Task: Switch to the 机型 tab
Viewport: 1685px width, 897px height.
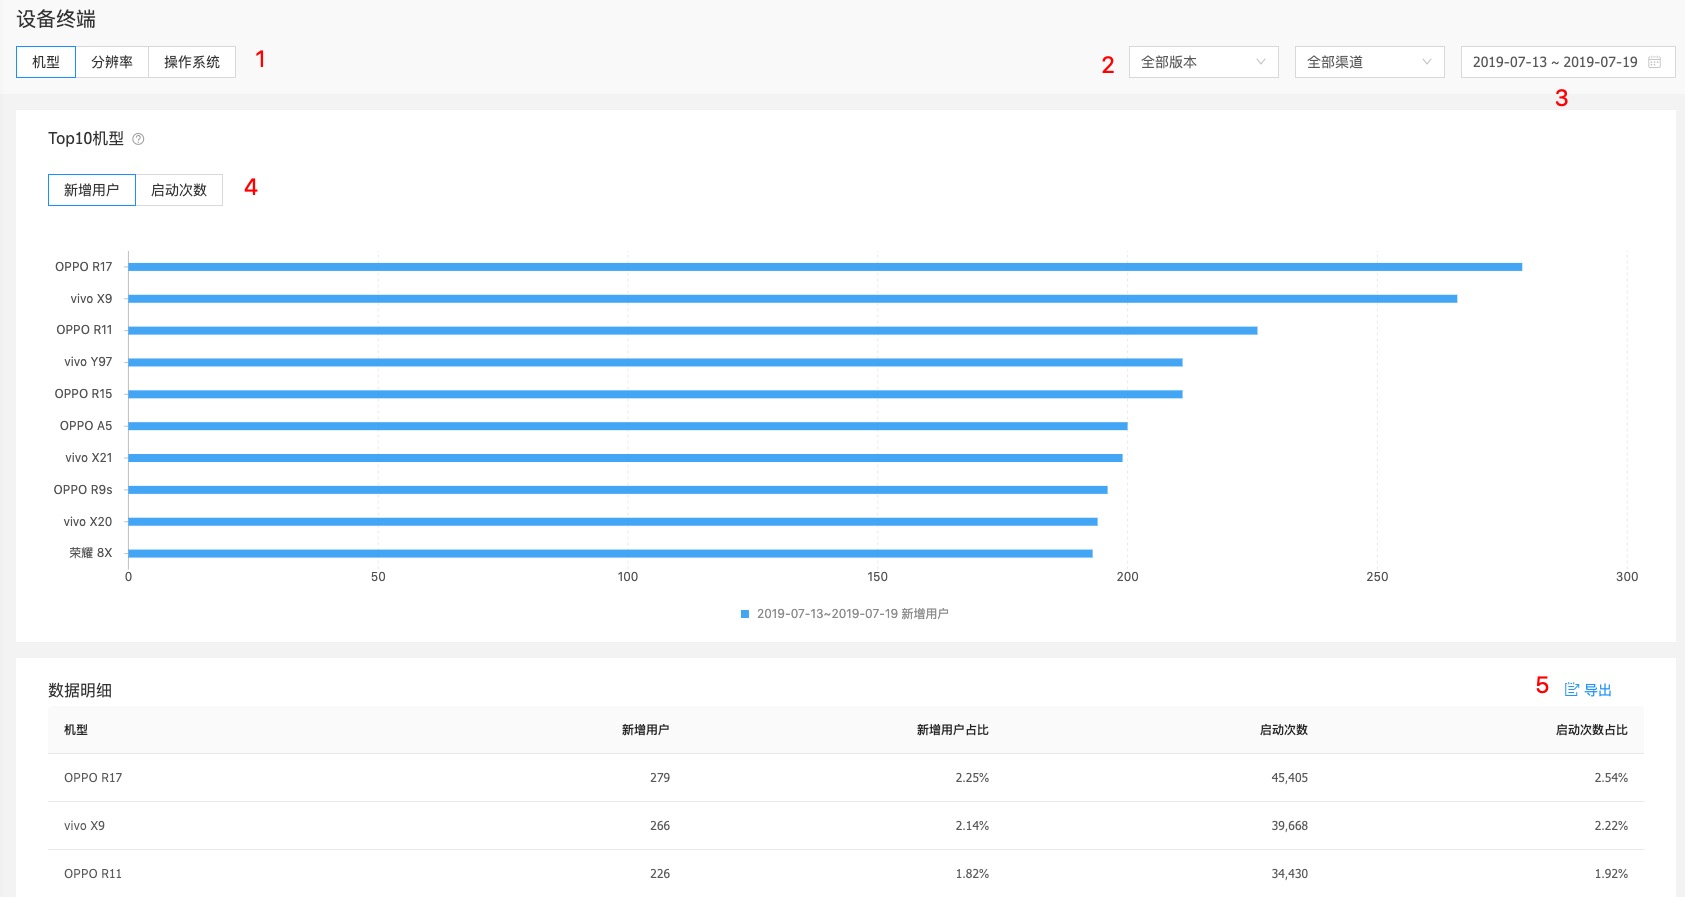Action: [x=46, y=62]
